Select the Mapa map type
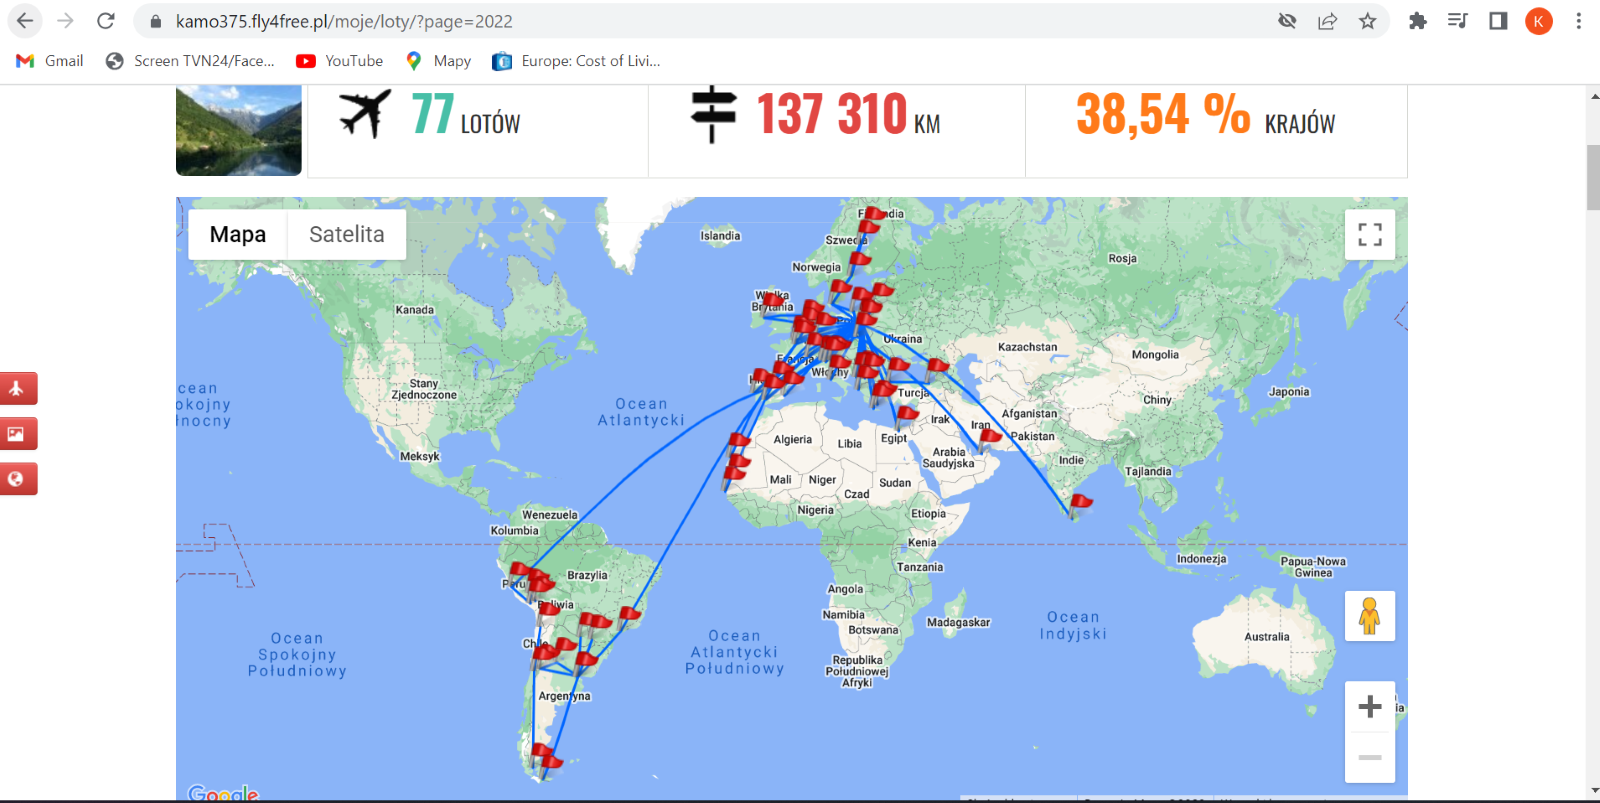Screen dimensions: 1600x803 (x=238, y=234)
